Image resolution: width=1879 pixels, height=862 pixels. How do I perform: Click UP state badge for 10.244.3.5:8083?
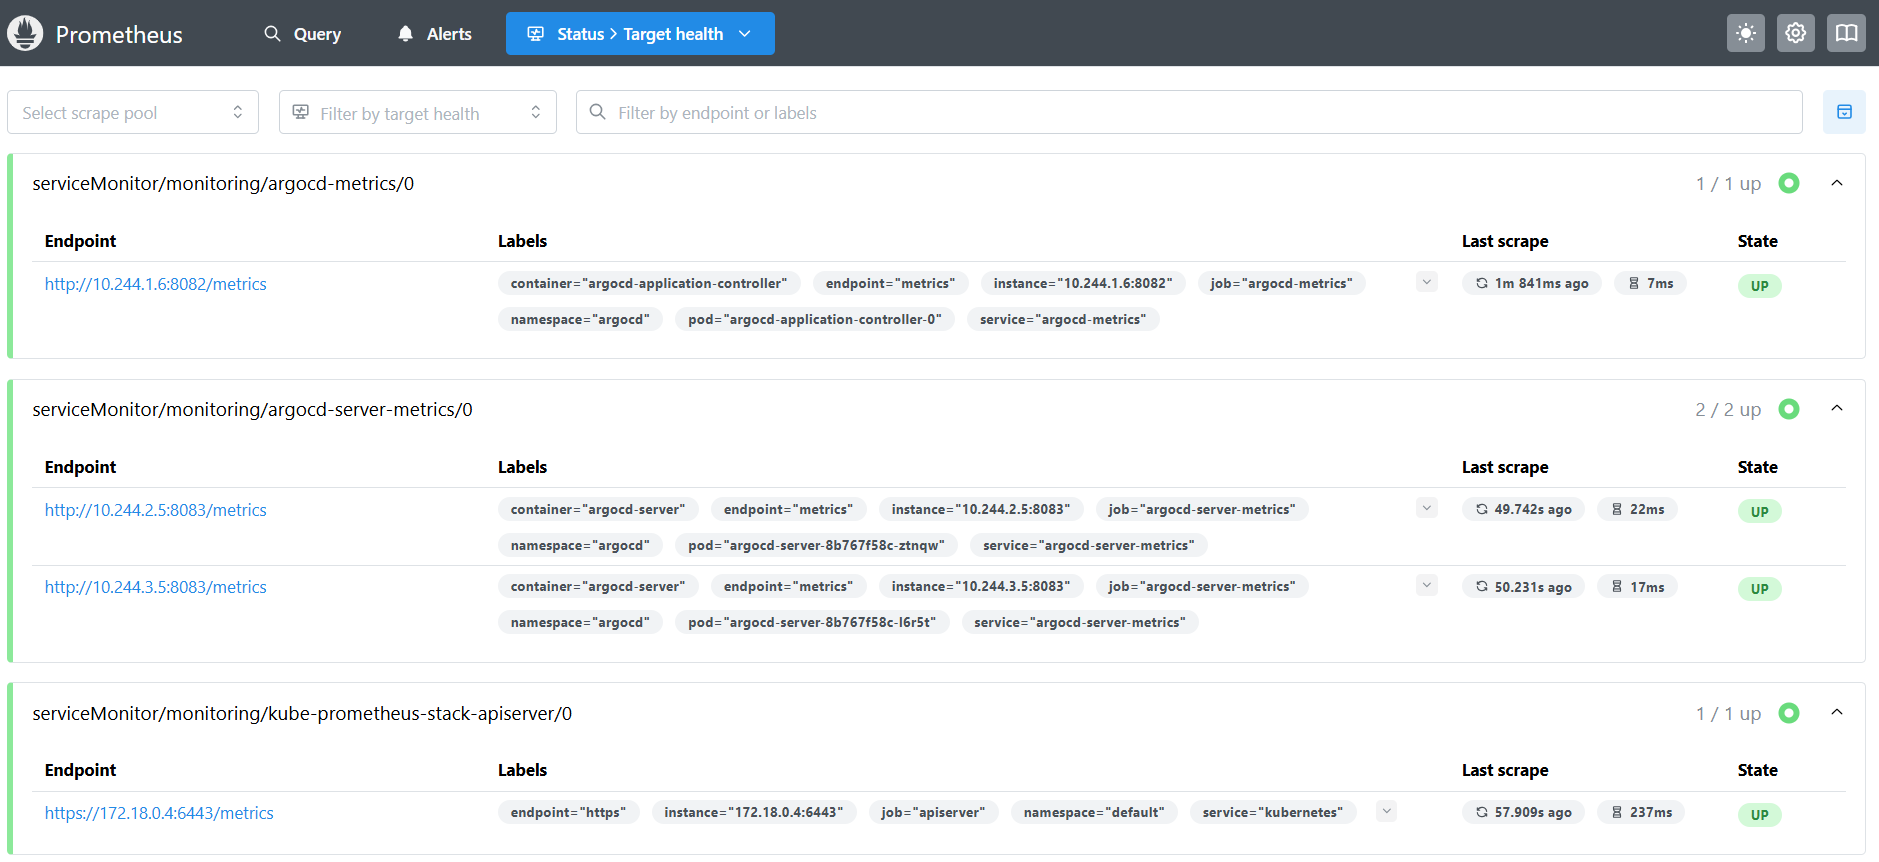1759,588
